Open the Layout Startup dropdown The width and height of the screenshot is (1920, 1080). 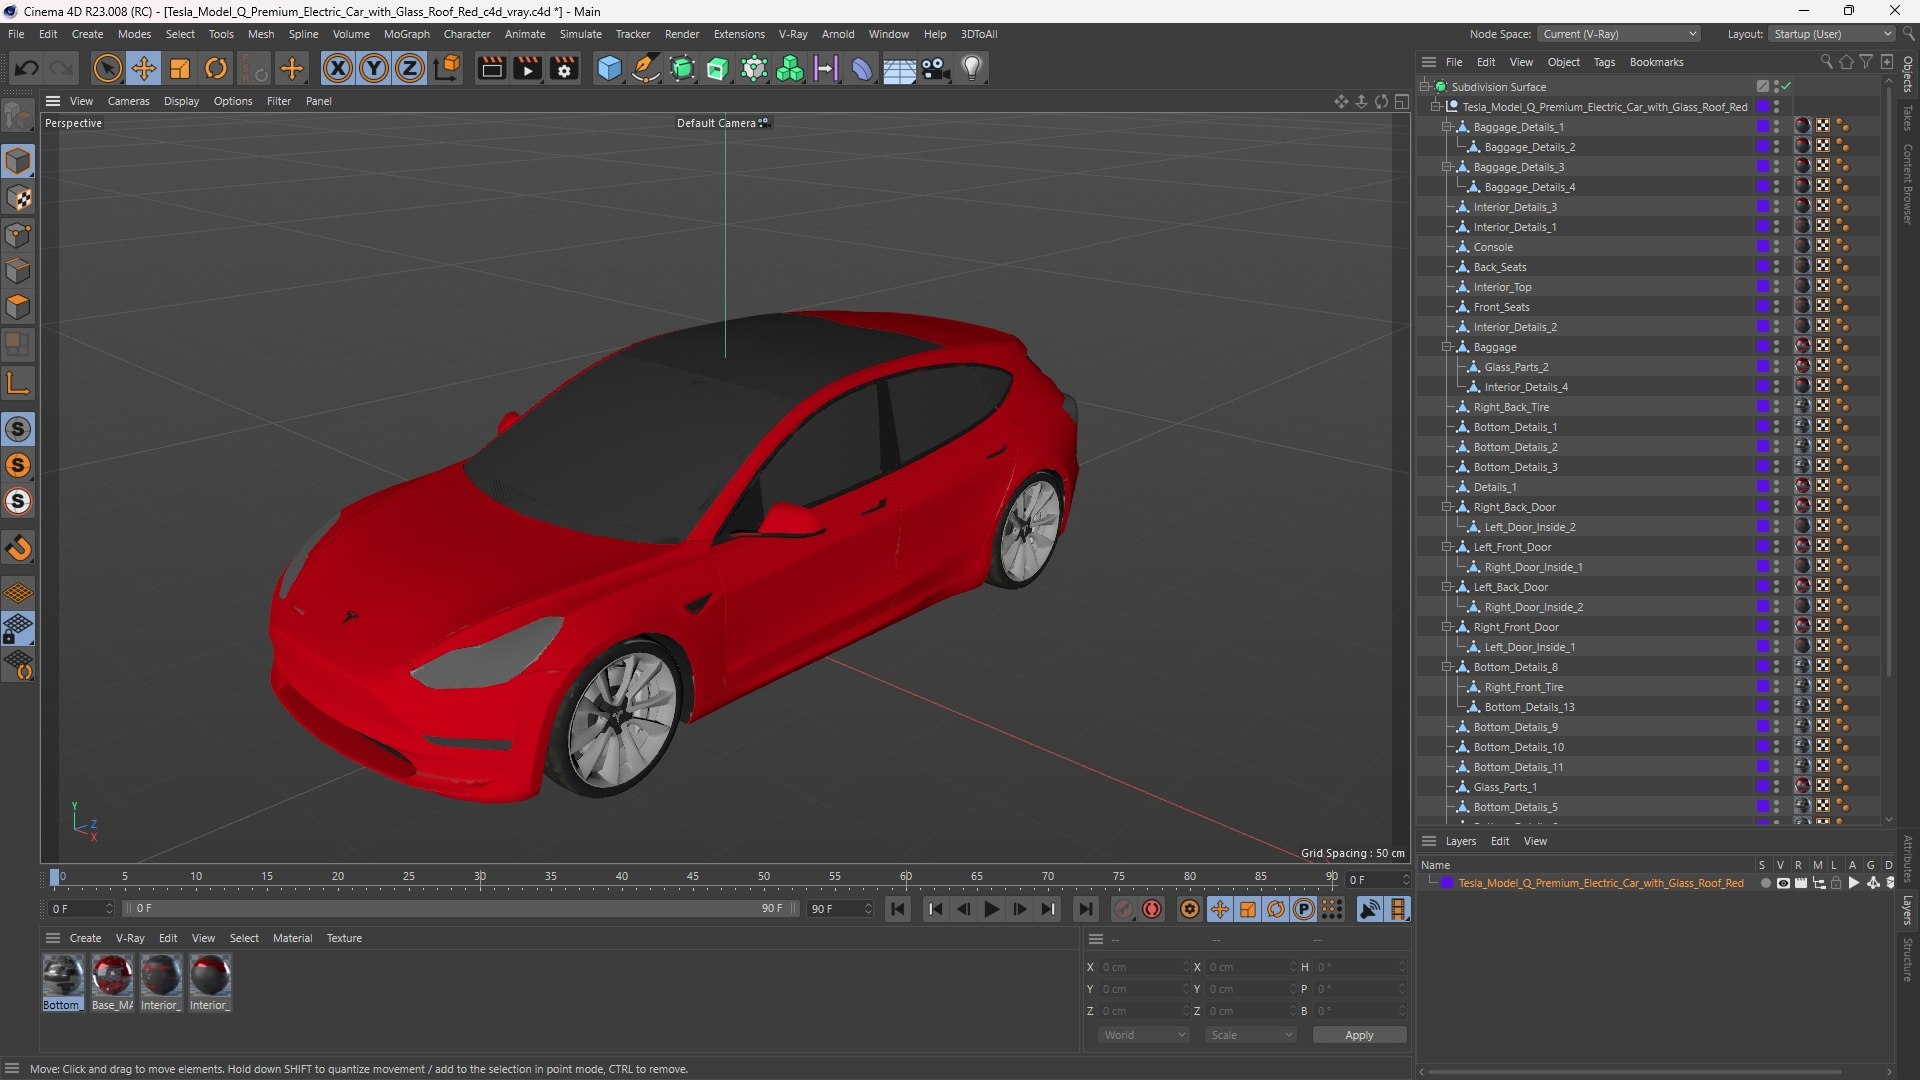tap(1833, 34)
